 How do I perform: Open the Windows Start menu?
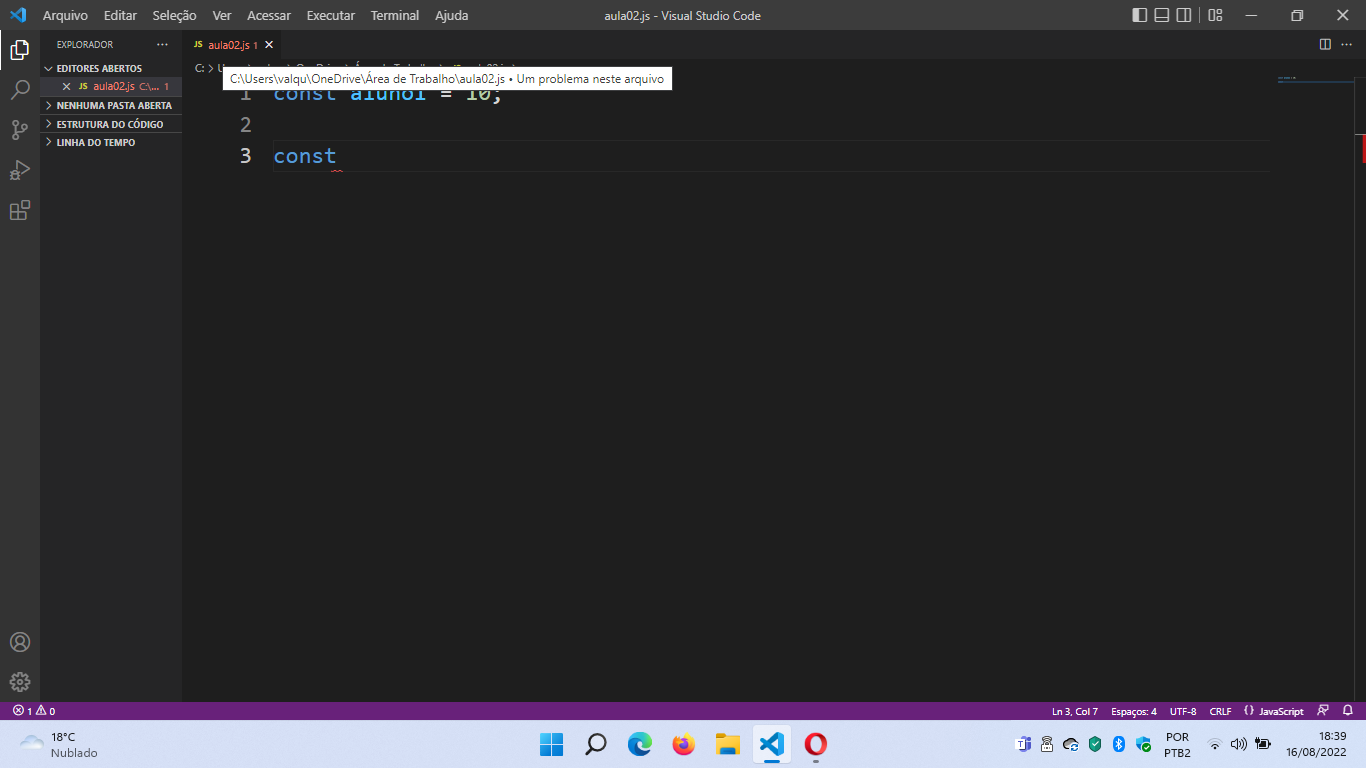click(551, 744)
